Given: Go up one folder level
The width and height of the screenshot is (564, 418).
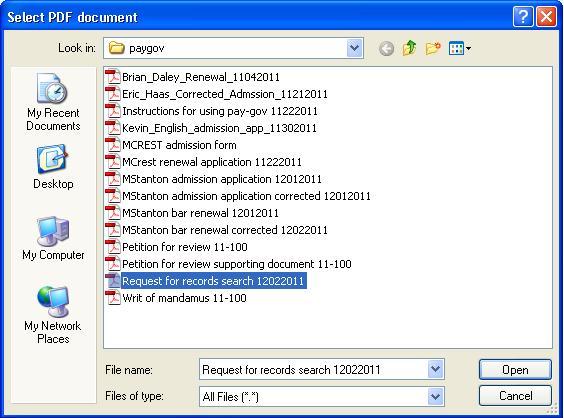Looking at the screenshot, I should coord(409,48).
